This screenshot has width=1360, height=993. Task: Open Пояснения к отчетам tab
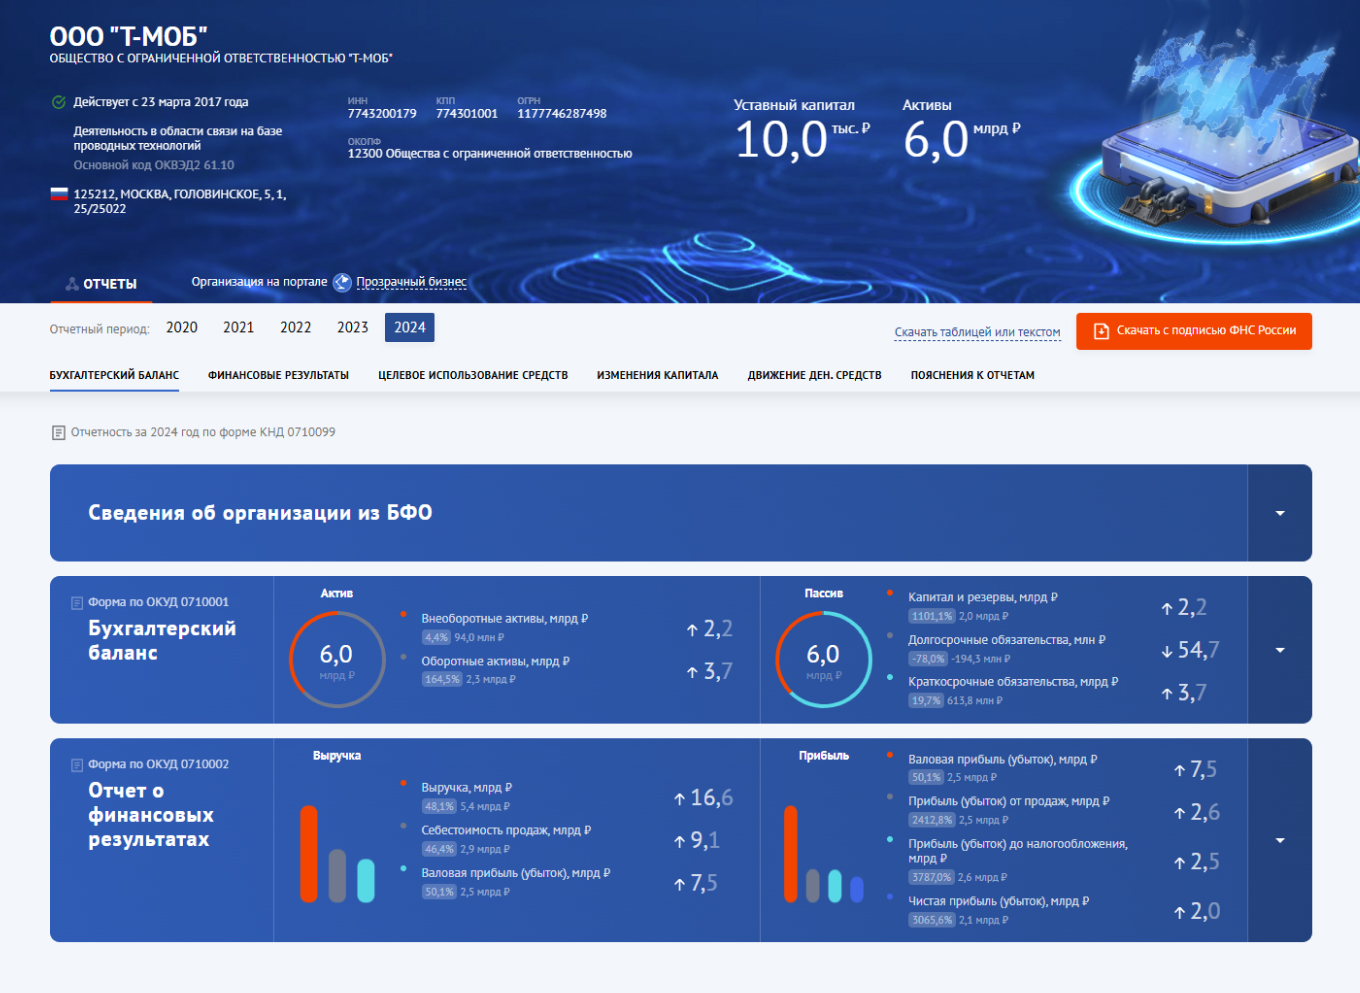point(973,376)
